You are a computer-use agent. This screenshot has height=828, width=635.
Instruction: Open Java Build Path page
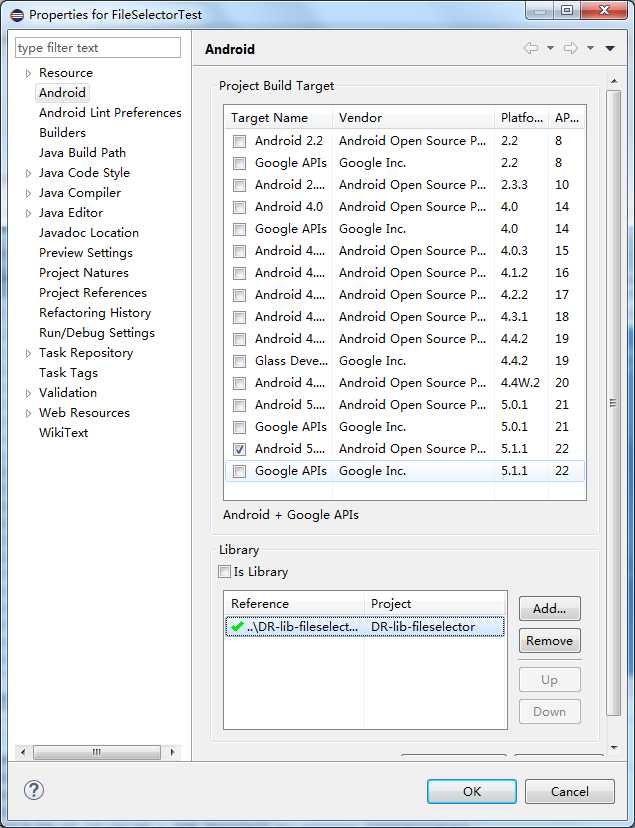(x=82, y=153)
